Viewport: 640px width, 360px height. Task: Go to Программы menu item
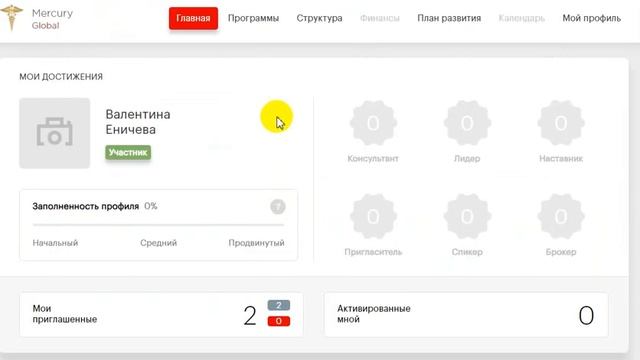[253, 18]
